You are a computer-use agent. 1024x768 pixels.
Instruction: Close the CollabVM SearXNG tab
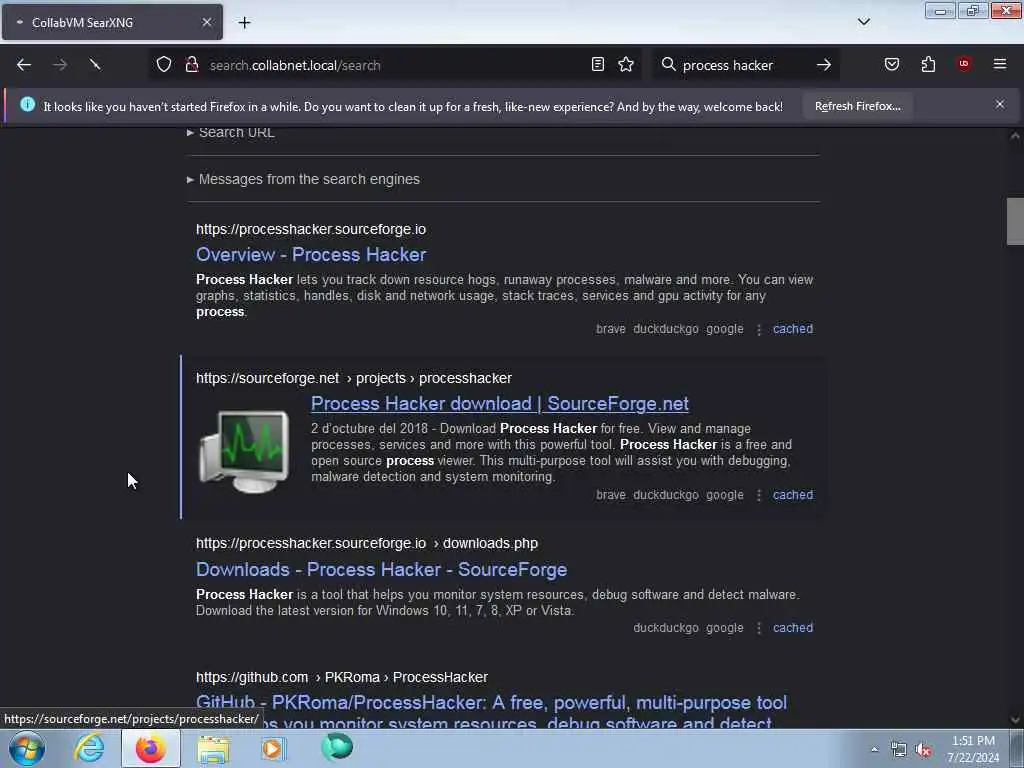(207, 22)
